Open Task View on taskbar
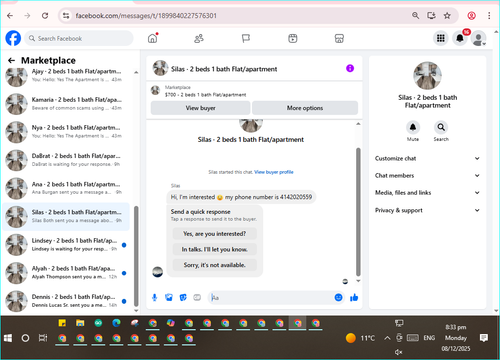This screenshot has width=500, height=360. (43, 338)
